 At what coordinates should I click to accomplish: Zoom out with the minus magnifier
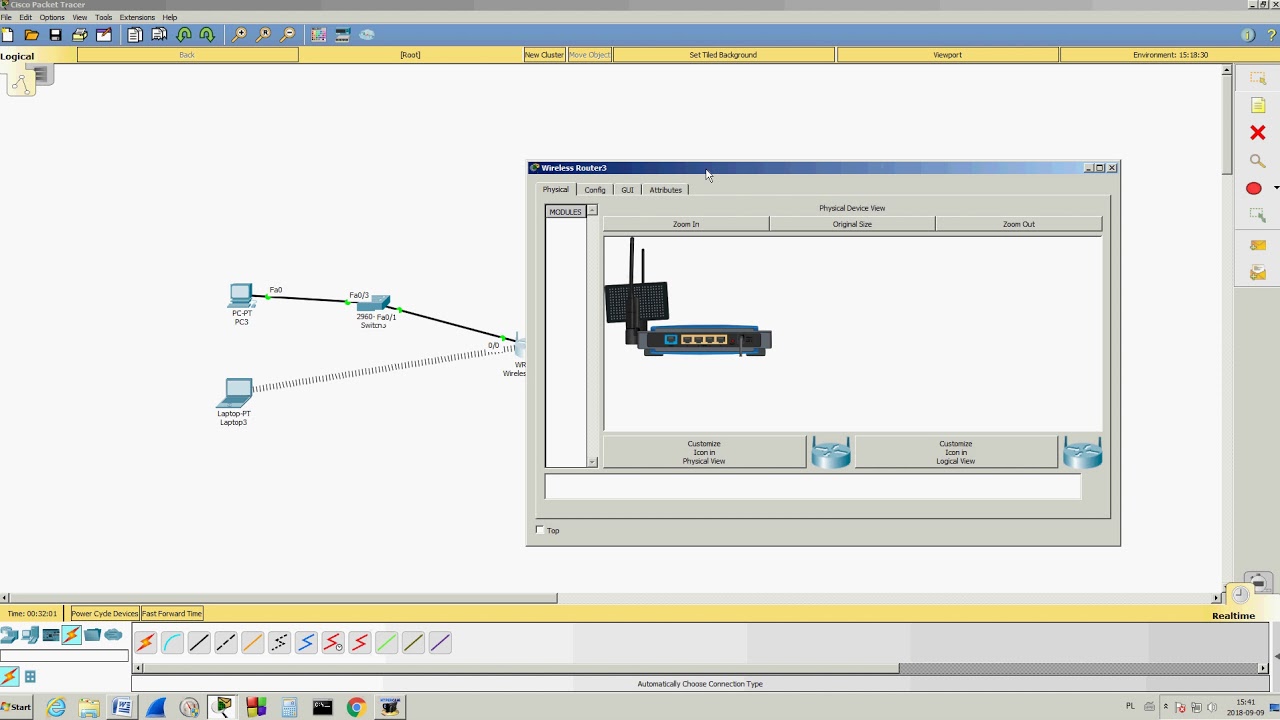[x=288, y=35]
